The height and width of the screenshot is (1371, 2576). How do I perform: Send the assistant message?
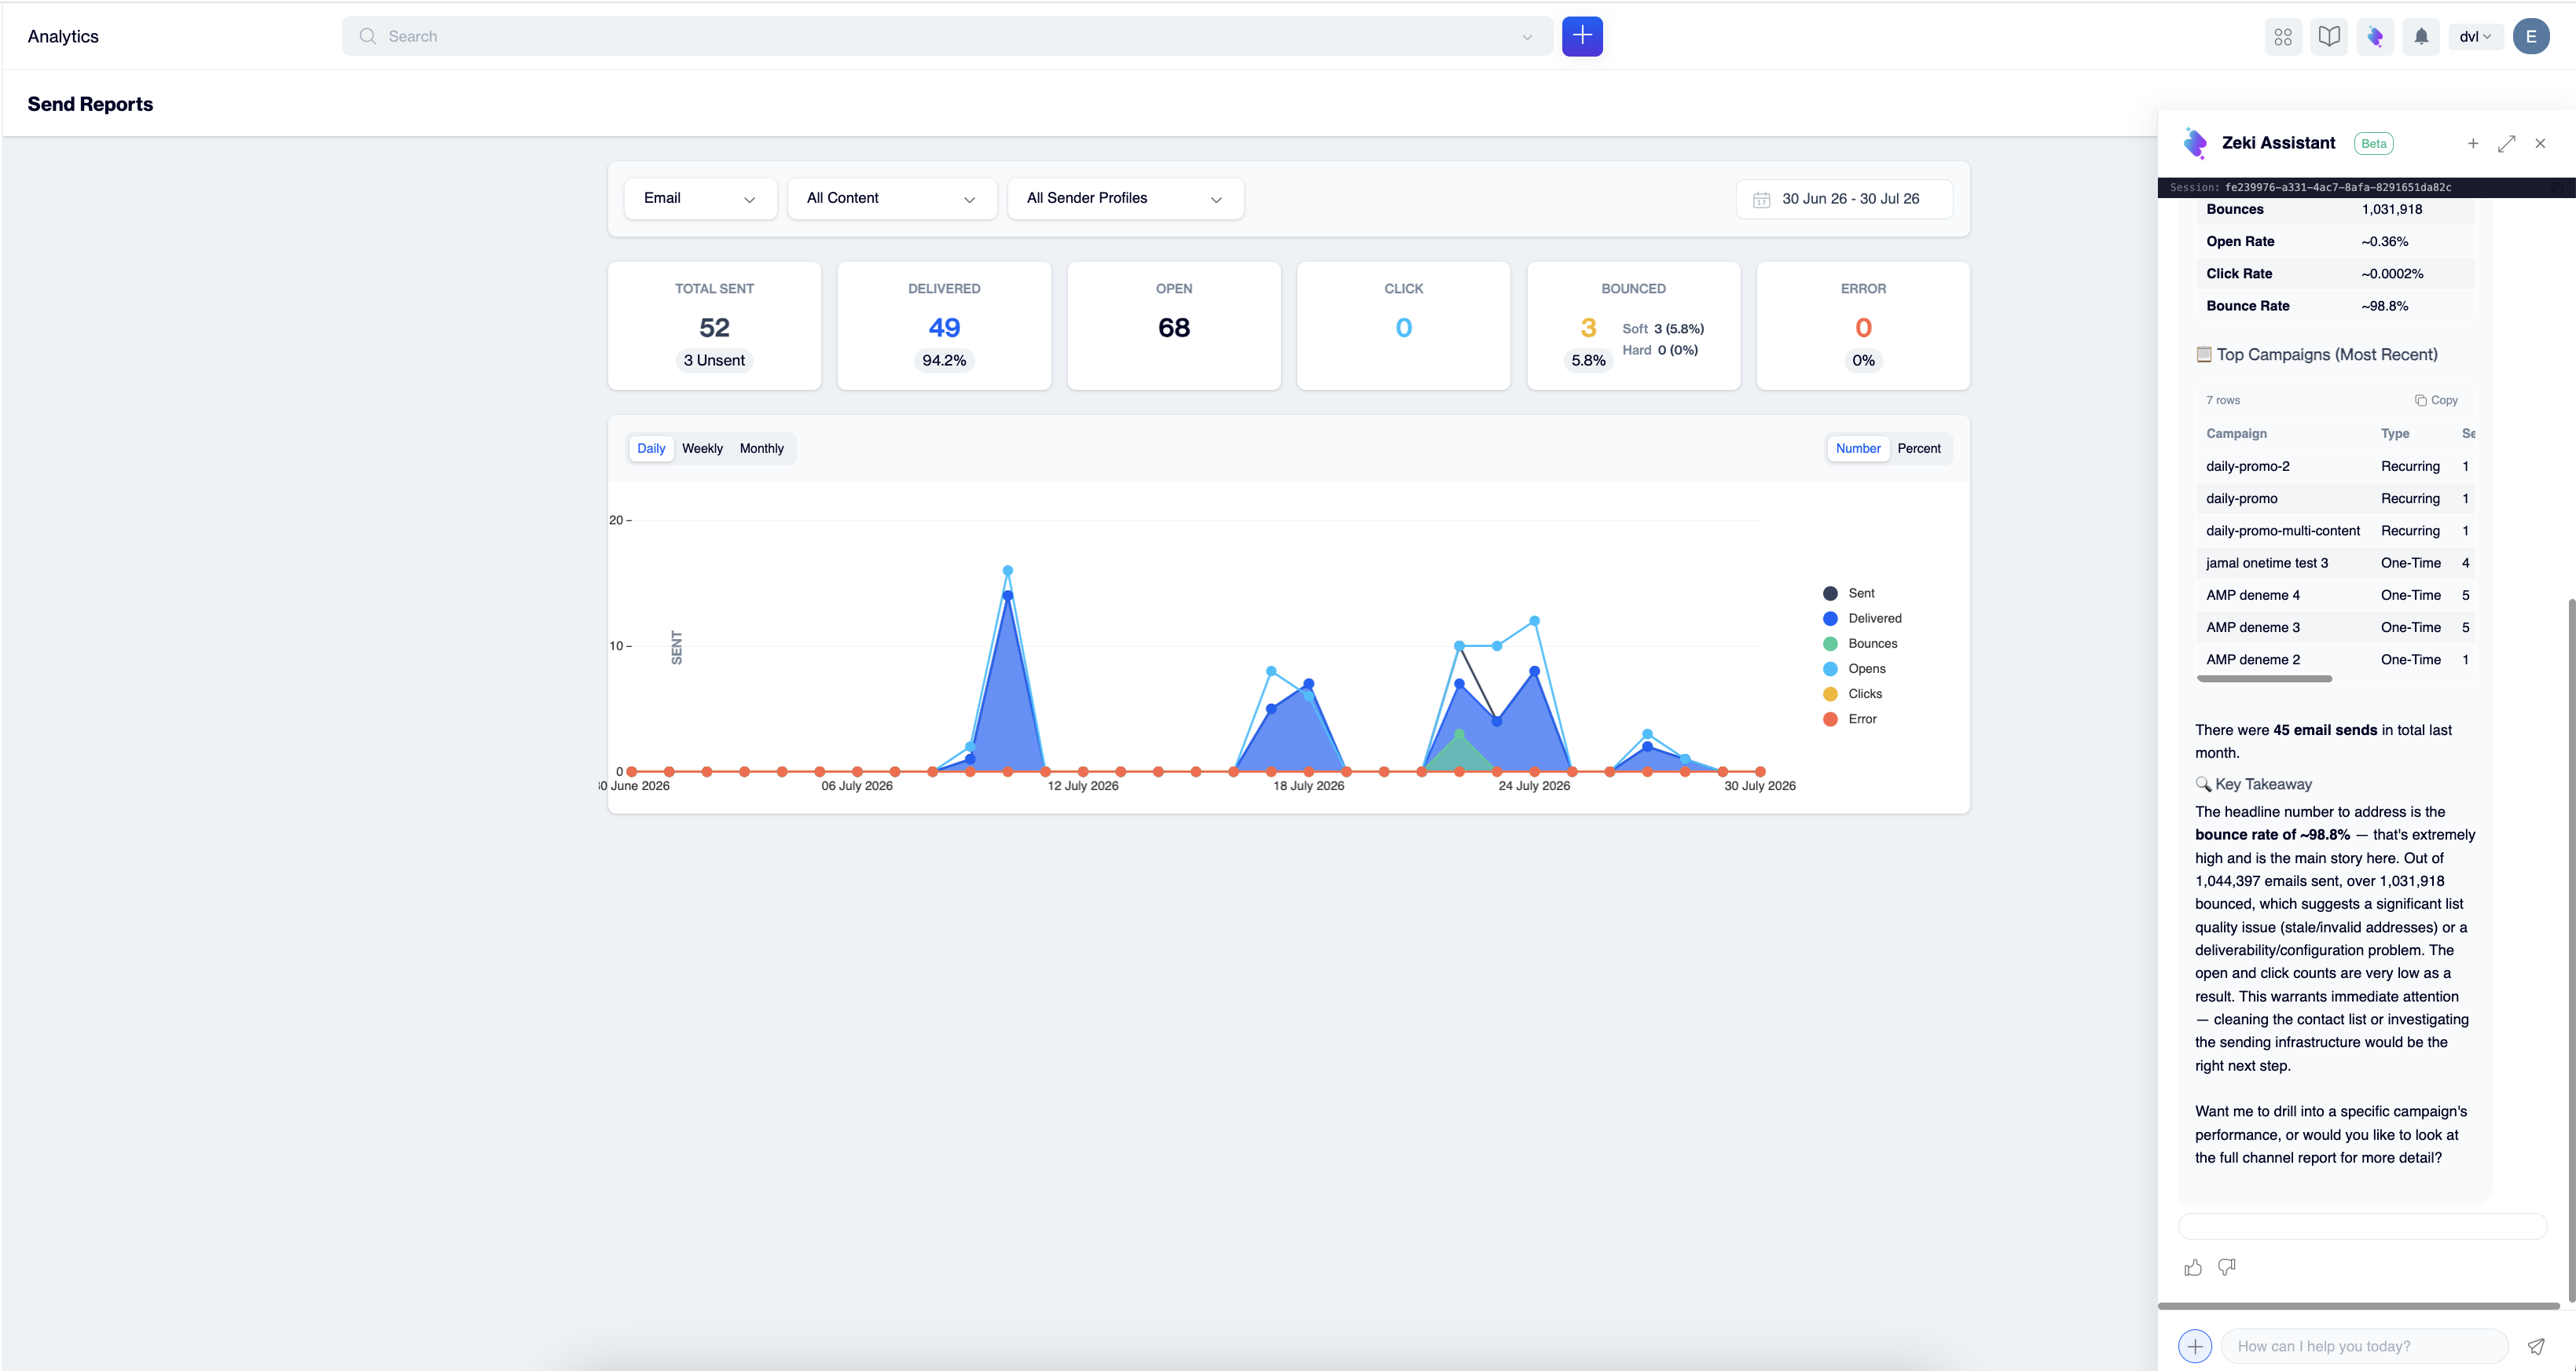[2536, 1346]
